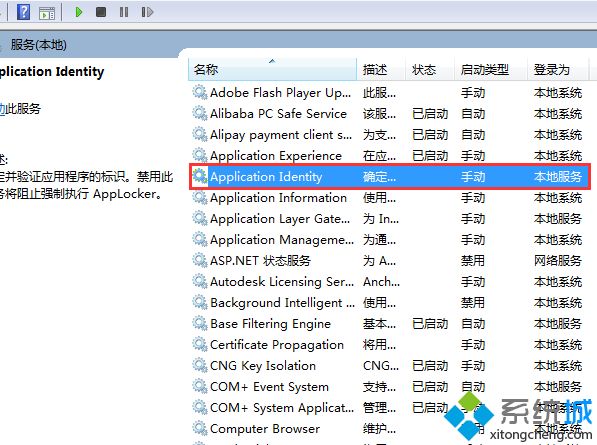Click gear icon of Application Identity
The image size is (597, 445).
tap(200, 176)
